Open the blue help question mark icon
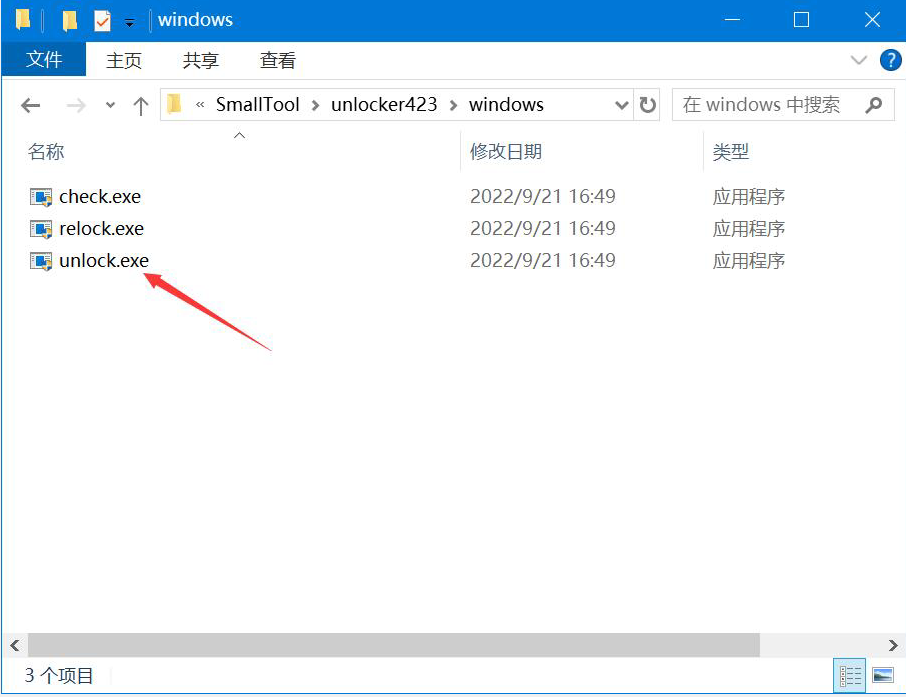The height and width of the screenshot is (697, 906). 890,60
